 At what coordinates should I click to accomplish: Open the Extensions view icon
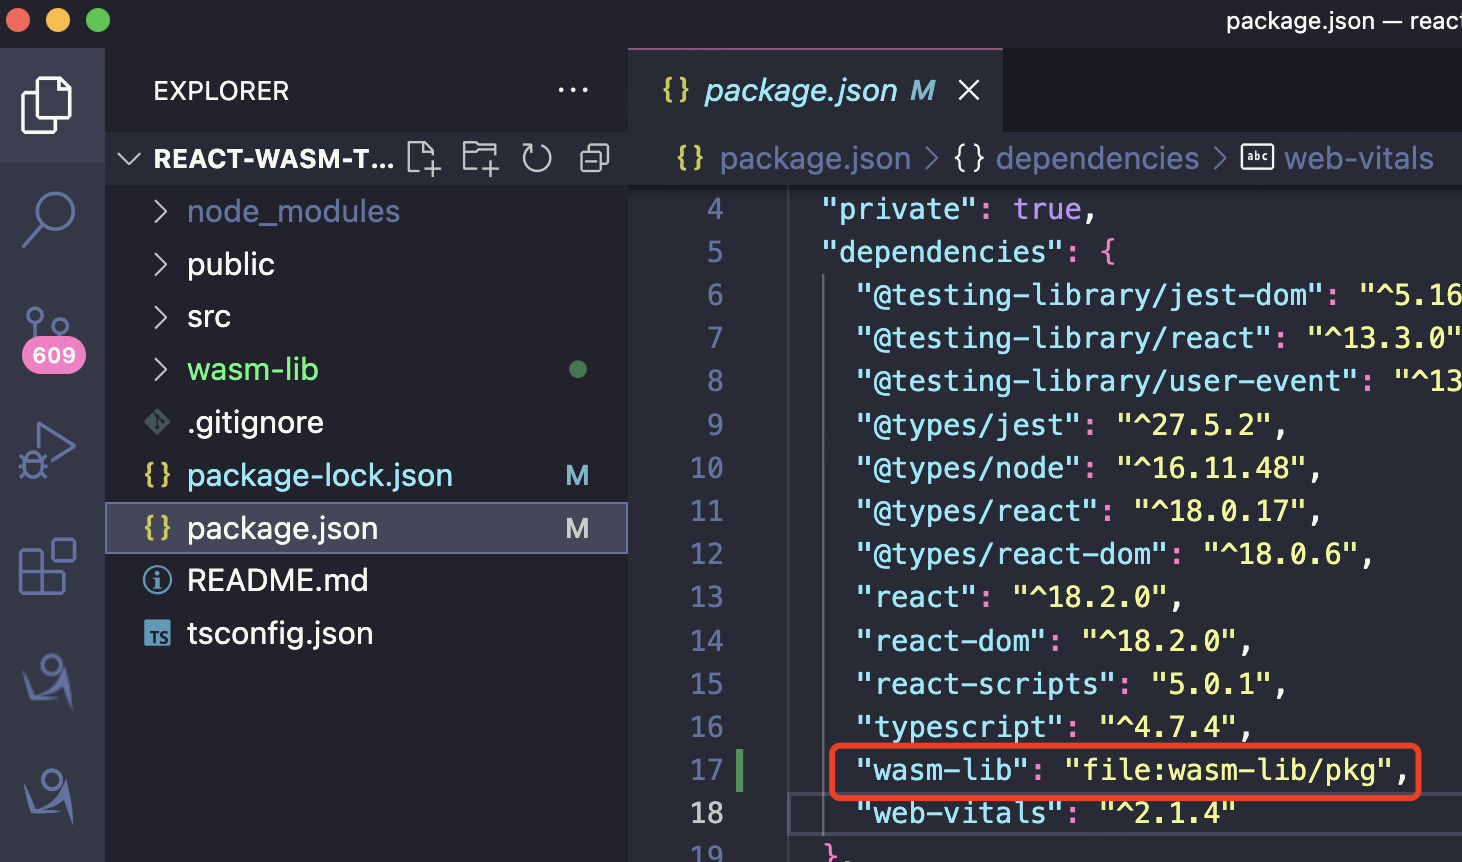(x=47, y=566)
